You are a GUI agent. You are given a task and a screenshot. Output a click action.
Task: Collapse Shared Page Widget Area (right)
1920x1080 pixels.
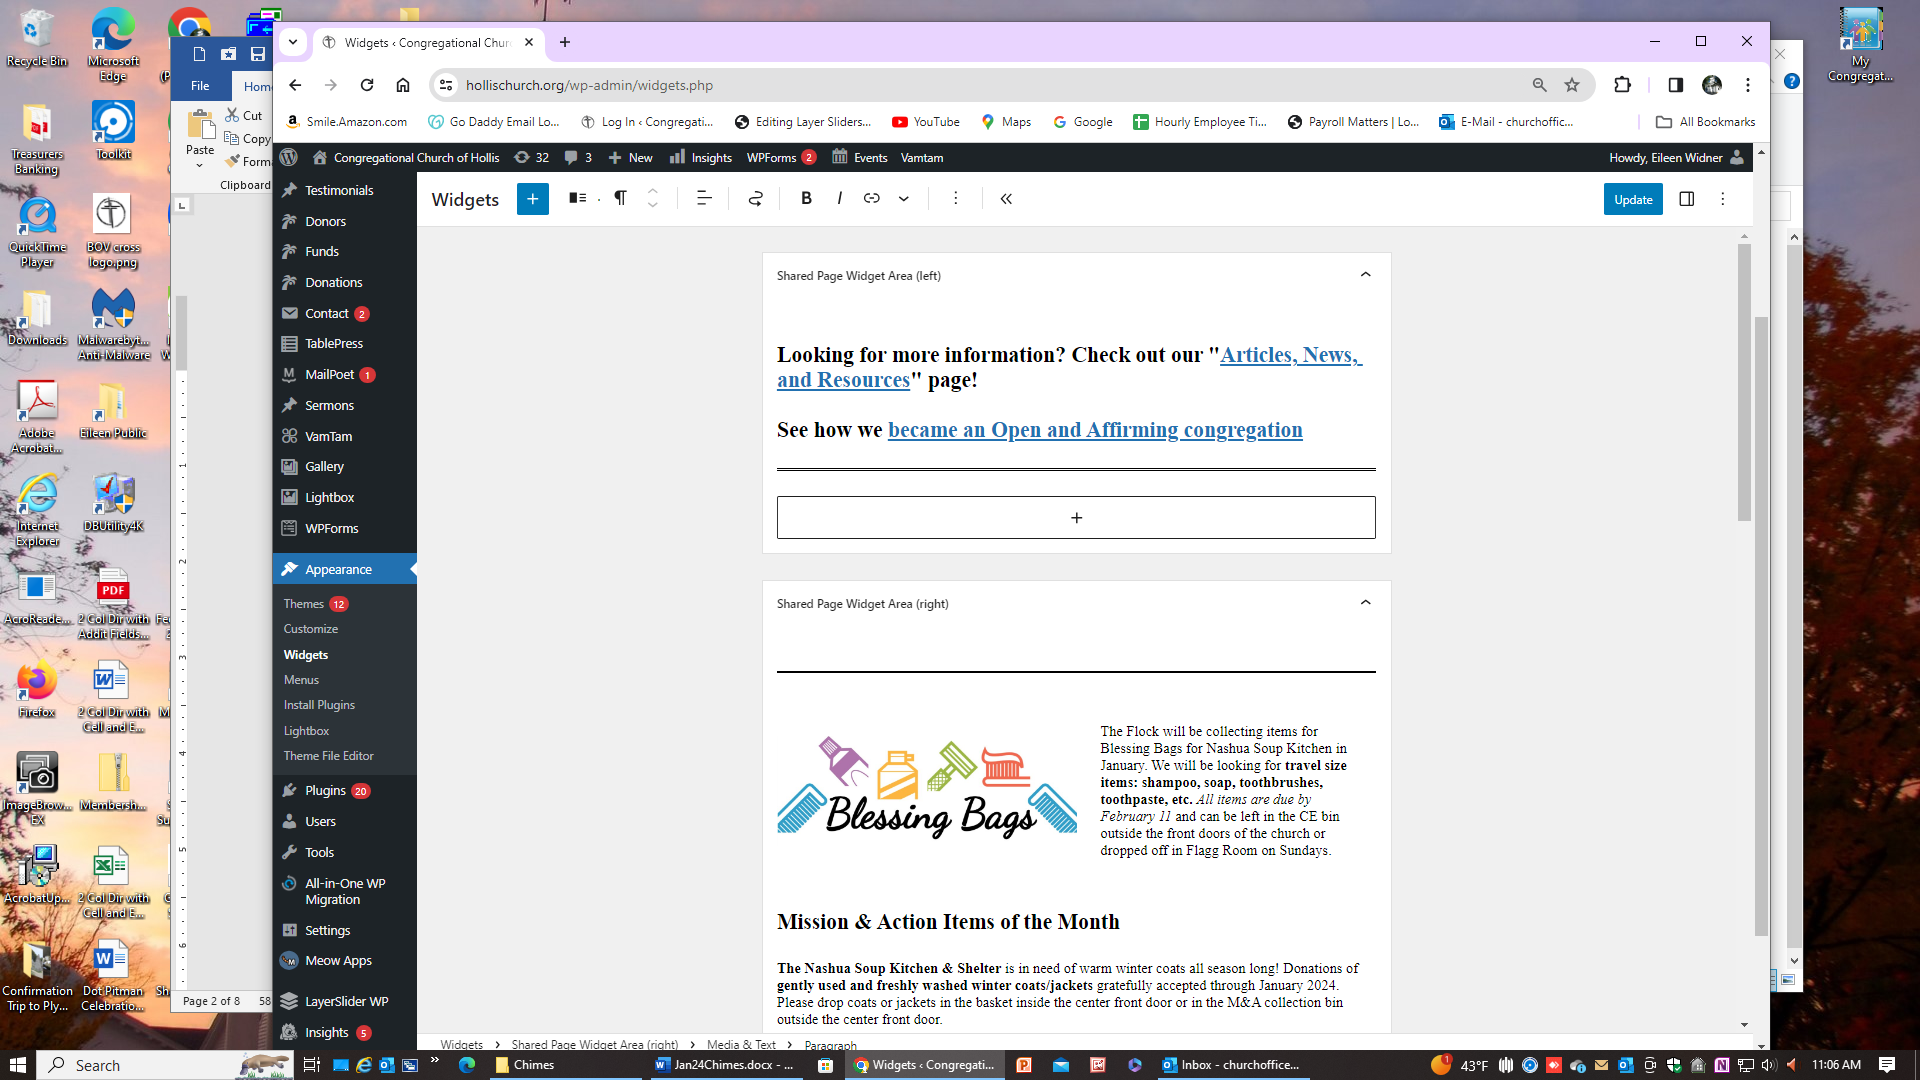tap(1365, 603)
